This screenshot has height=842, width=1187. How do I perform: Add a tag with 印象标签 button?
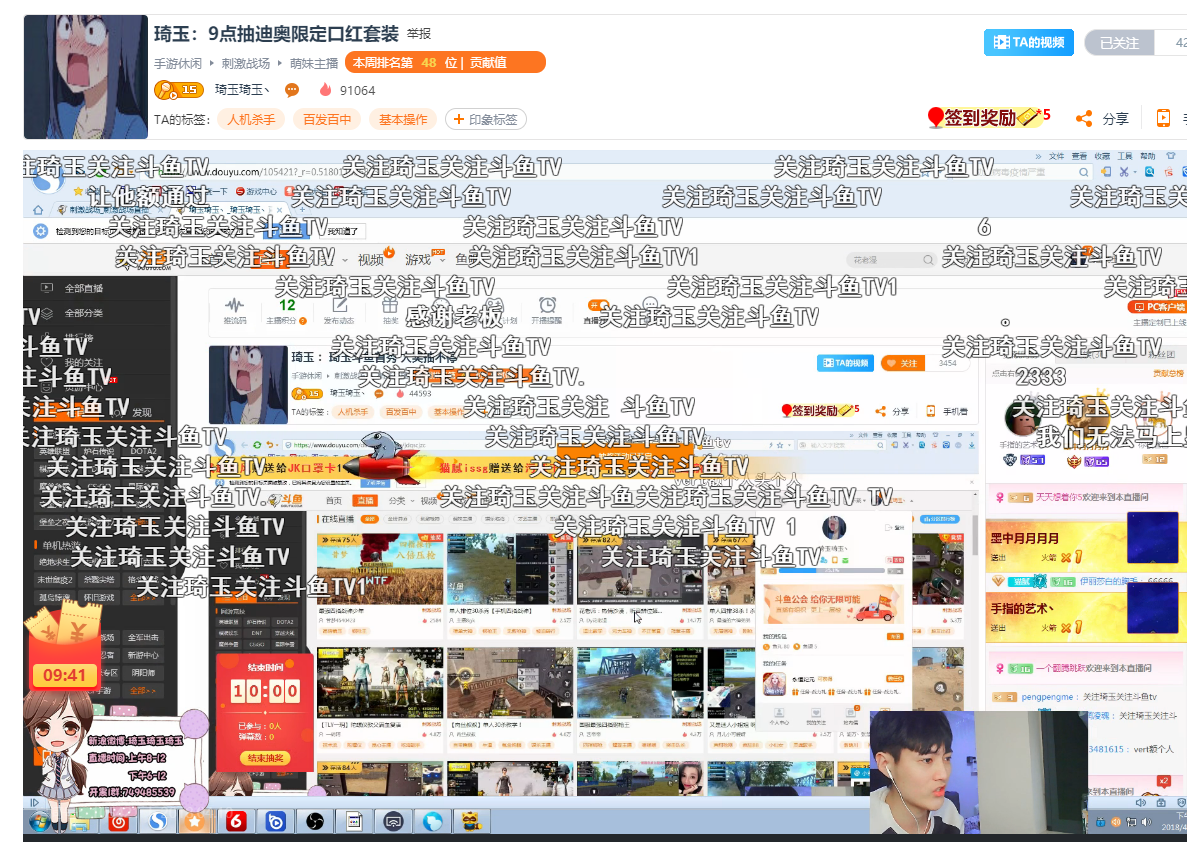tap(485, 120)
